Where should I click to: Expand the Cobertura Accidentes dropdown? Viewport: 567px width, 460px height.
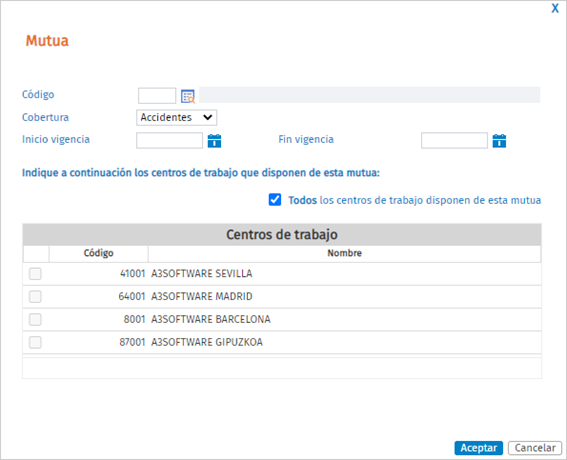[176, 118]
